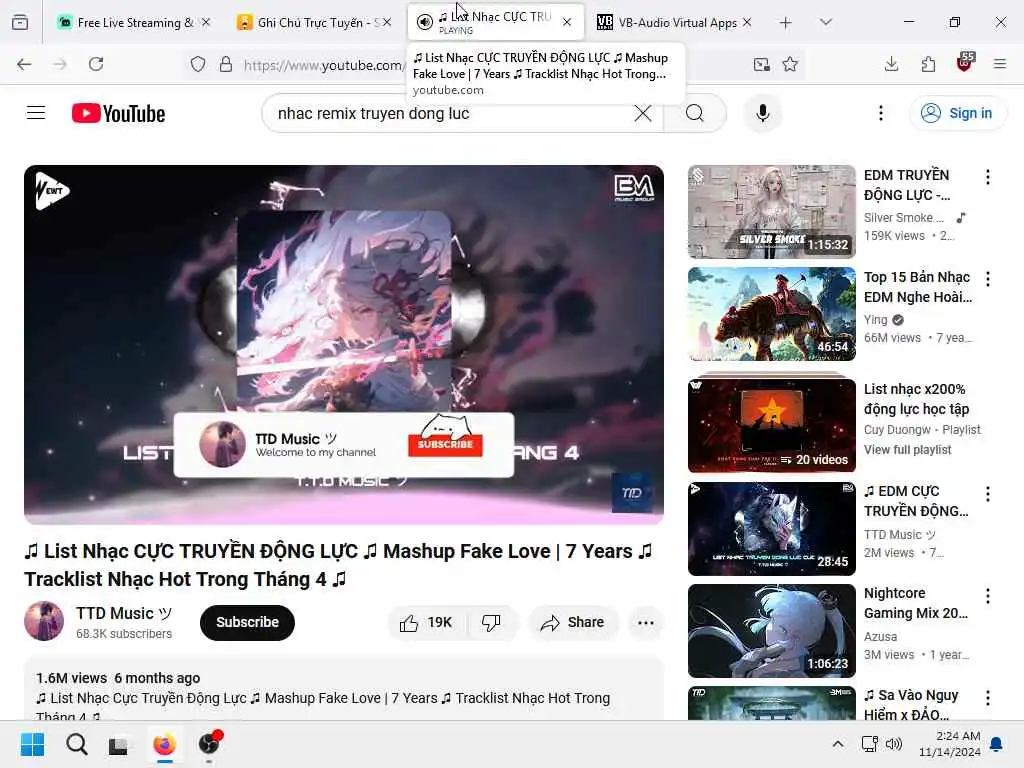Share this video
This screenshot has width=1024, height=768.
pyautogui.click(x=572, y=623)
